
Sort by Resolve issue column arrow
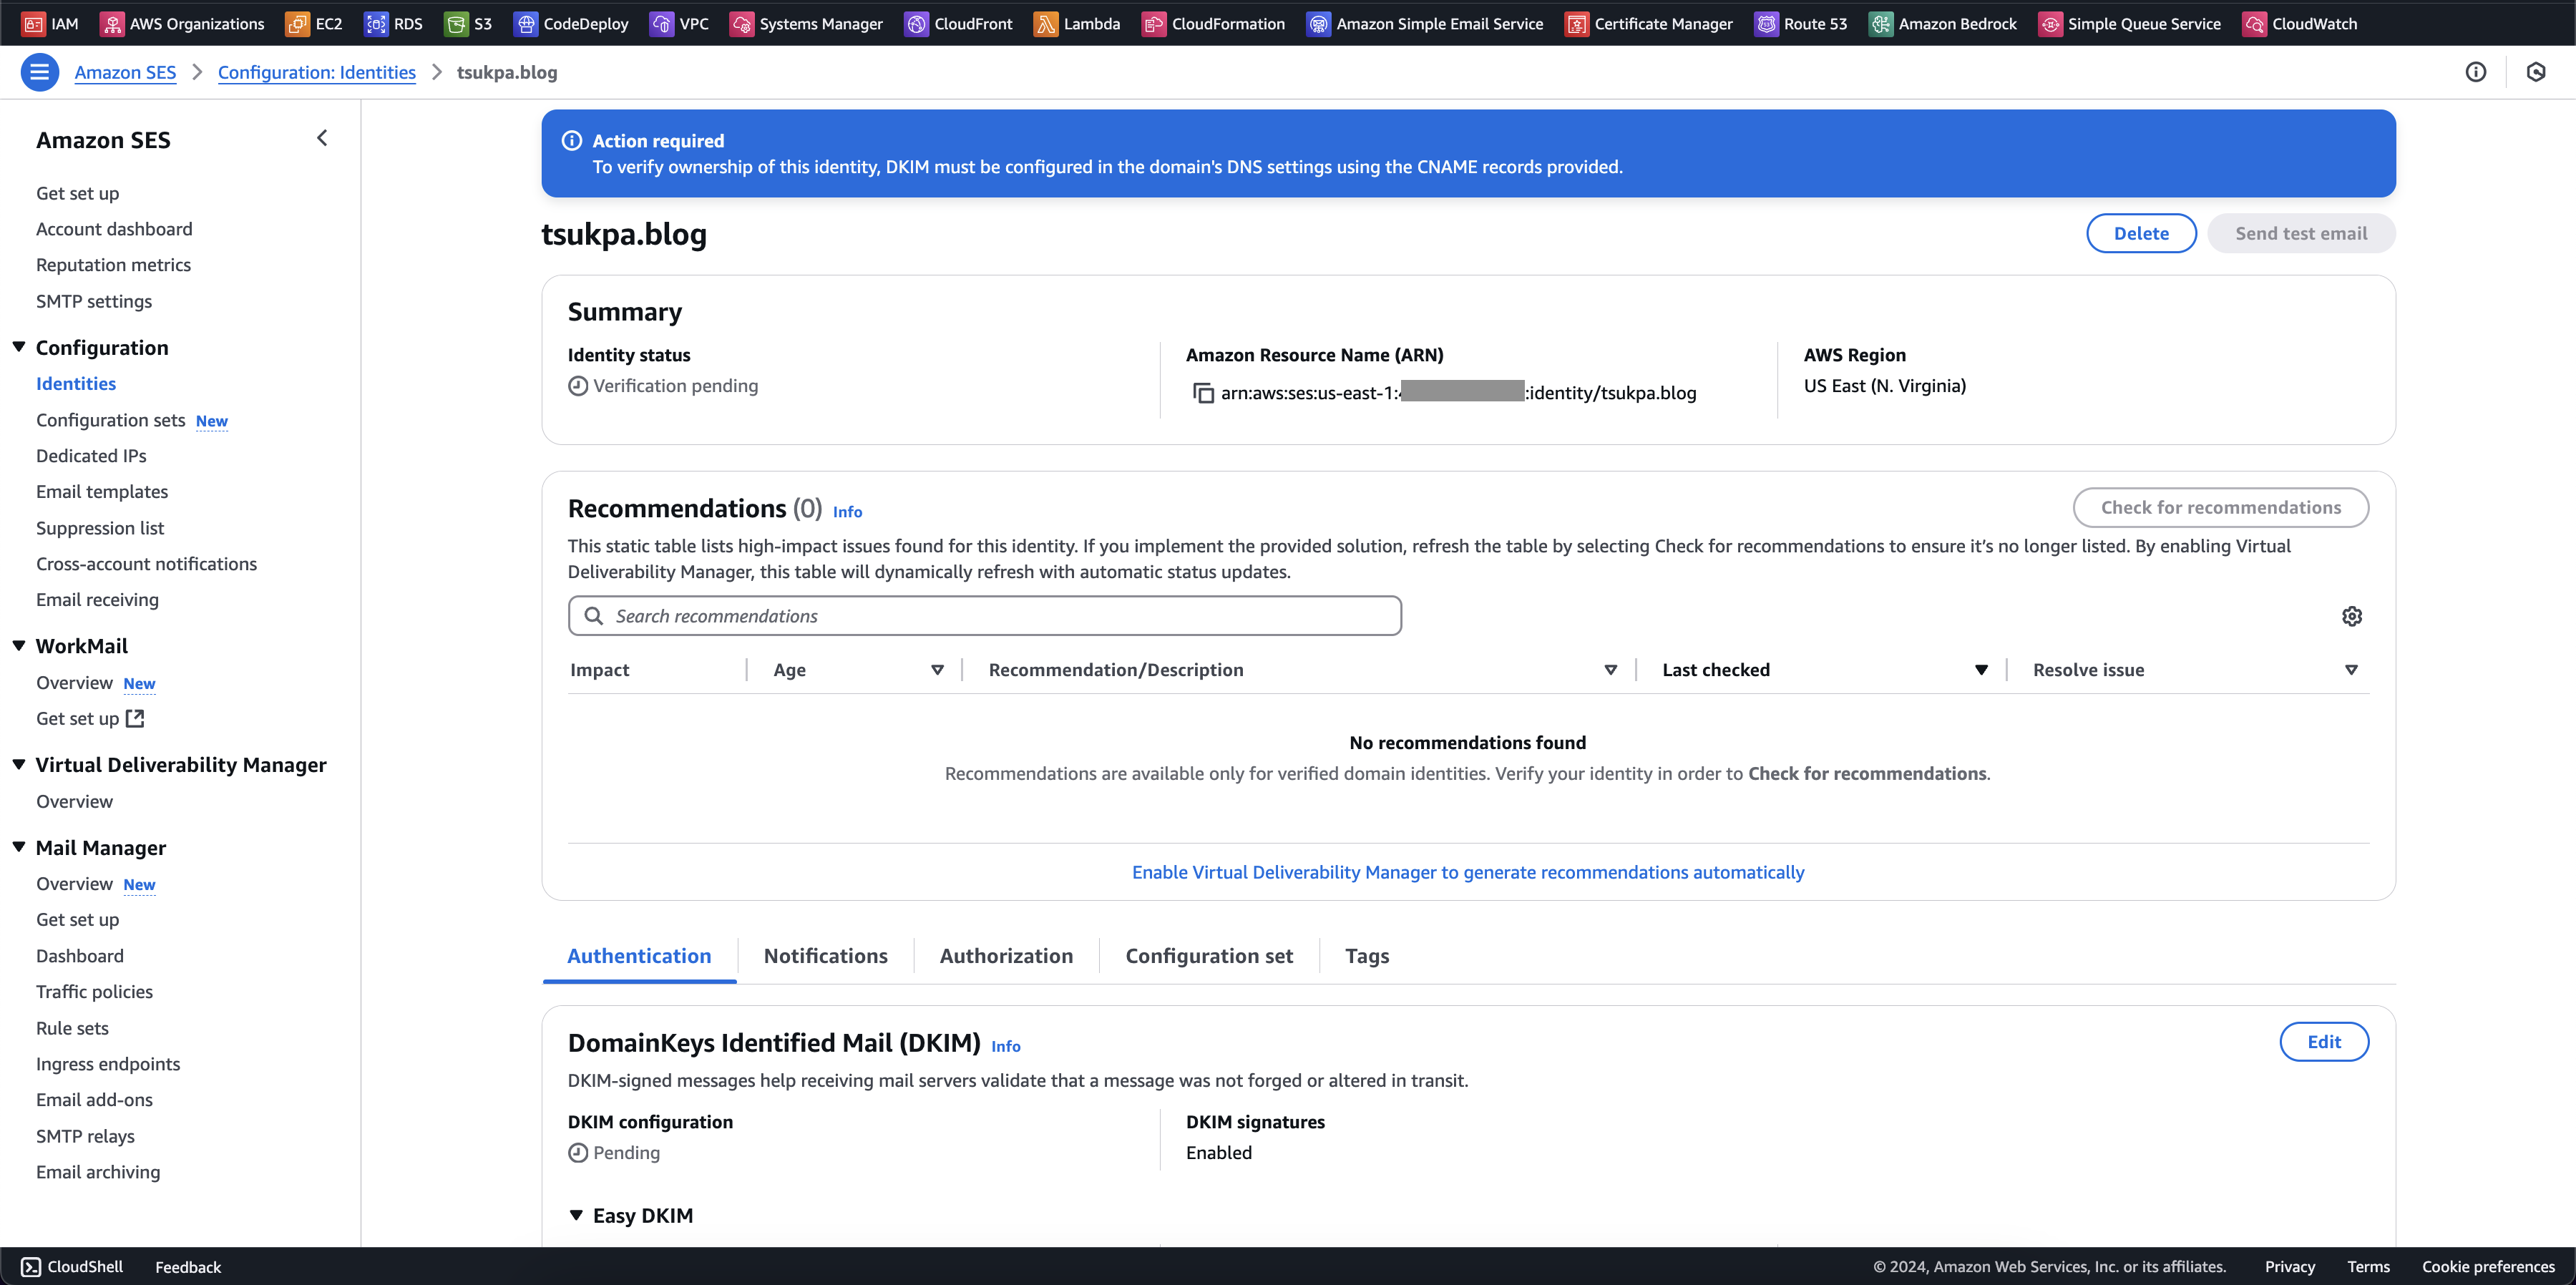(x=2351, y=670)
